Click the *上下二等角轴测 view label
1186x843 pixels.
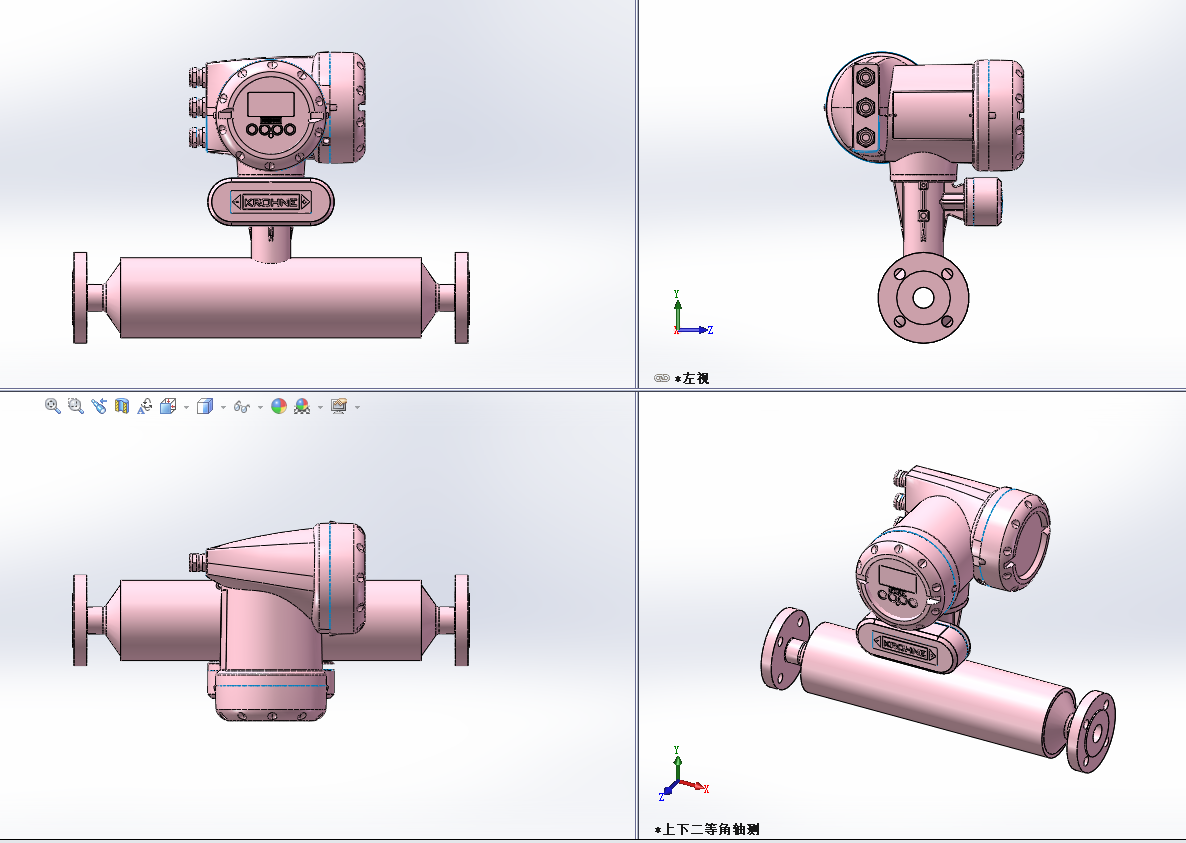pyautogui.click(x=707, y=829)
